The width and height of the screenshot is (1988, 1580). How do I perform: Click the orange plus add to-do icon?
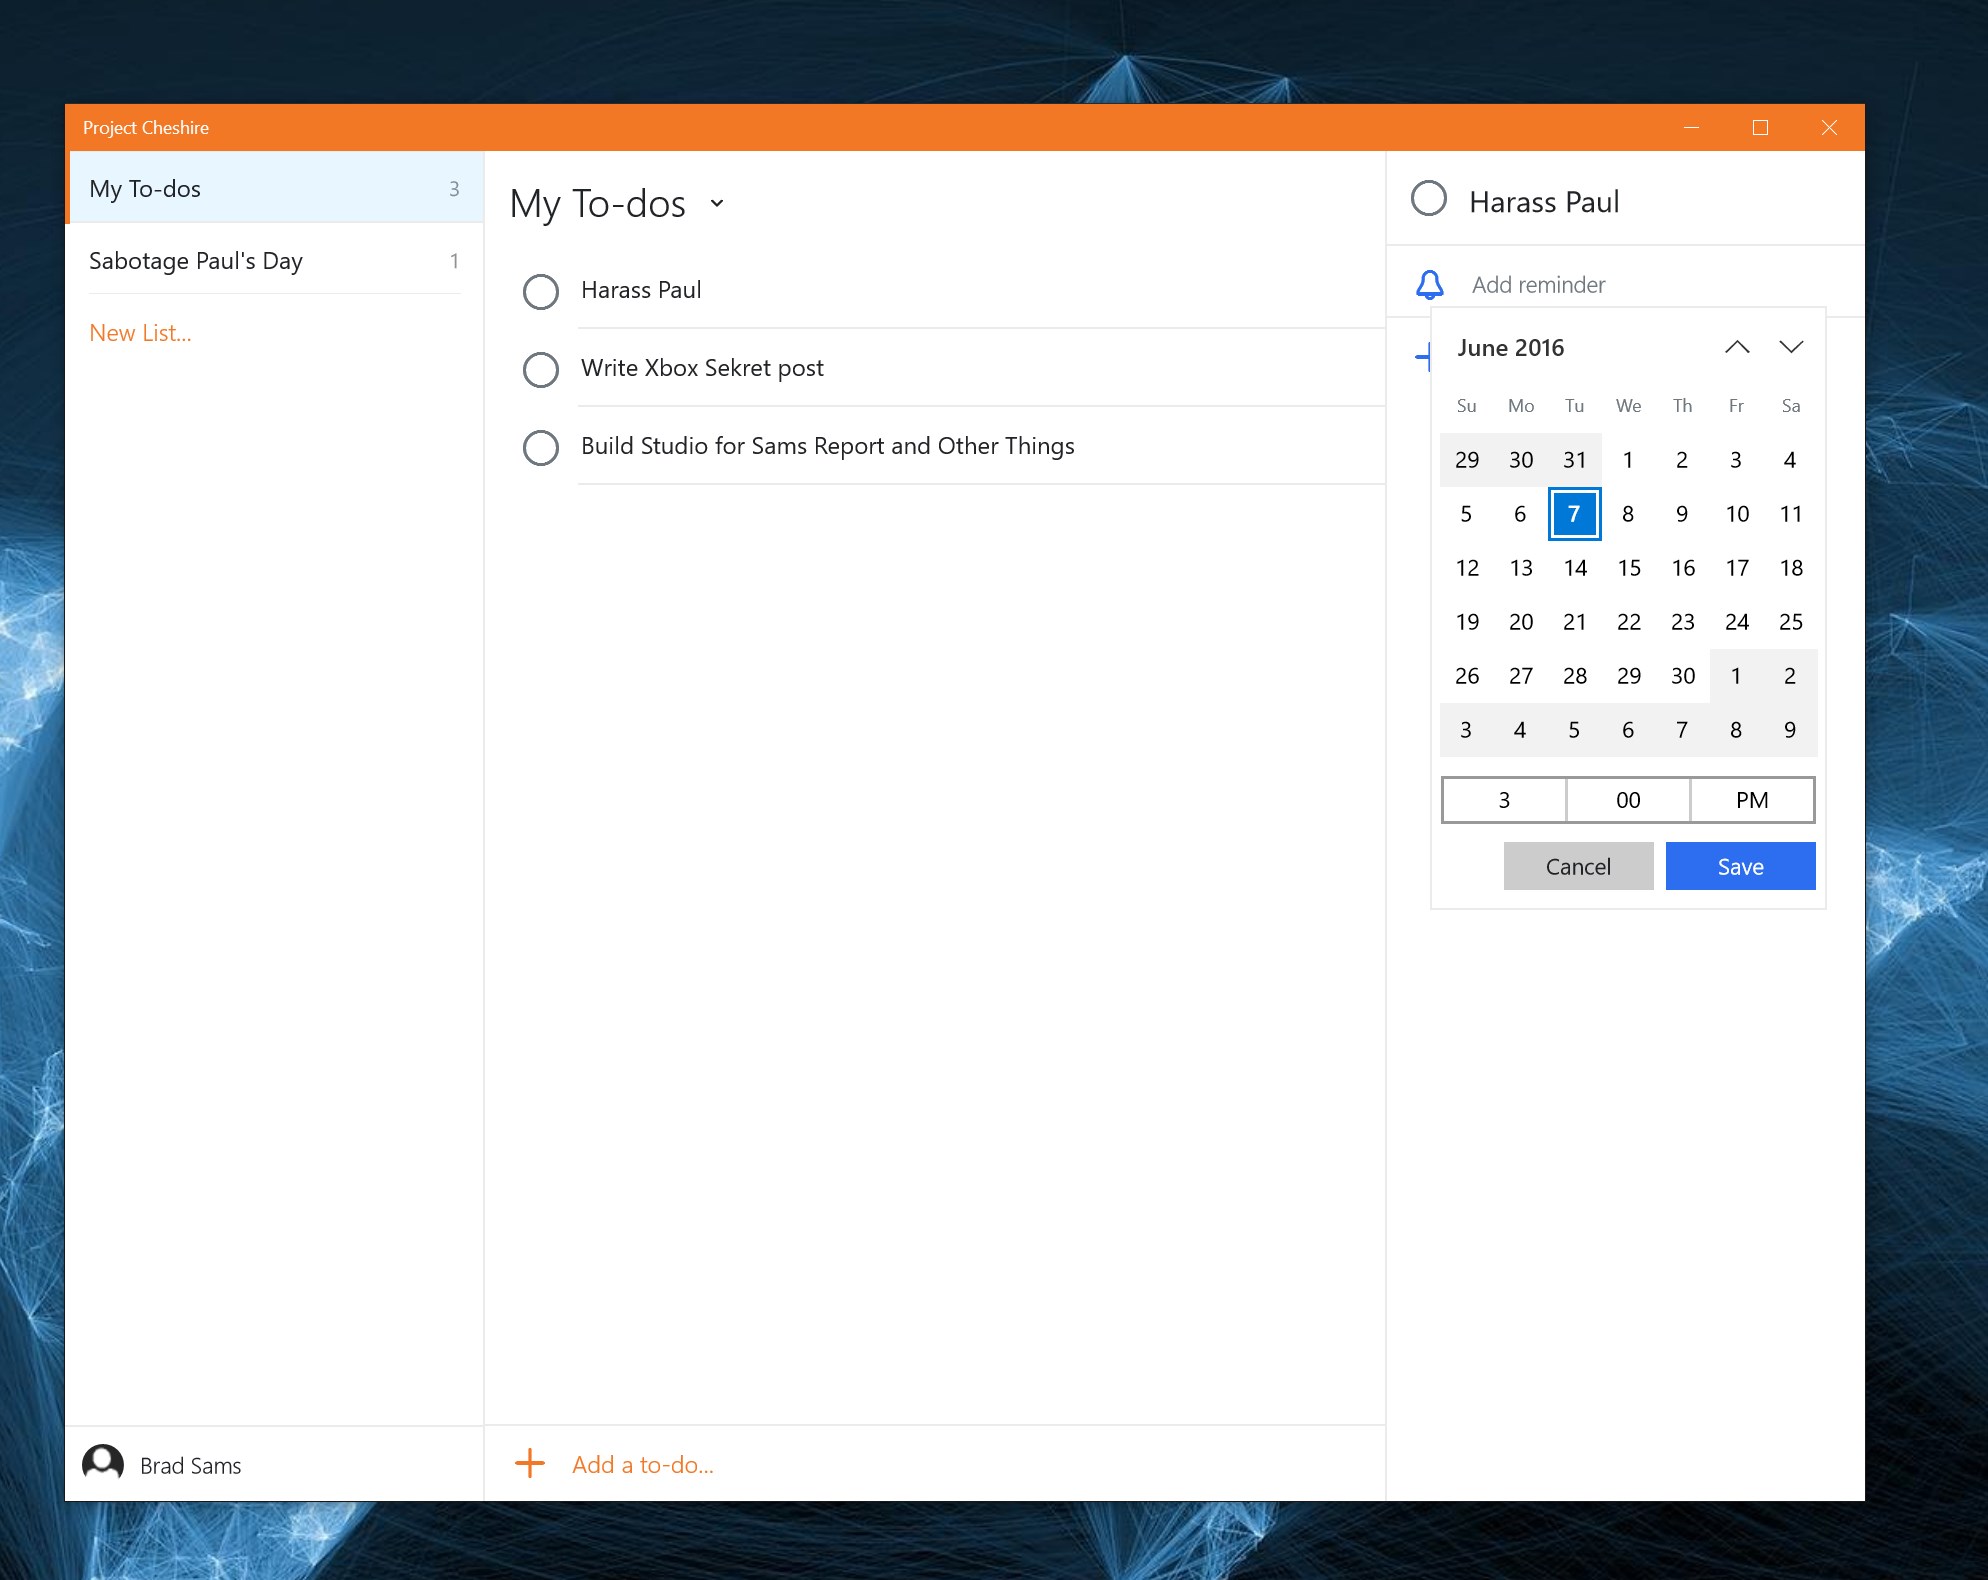click(530, 1464)
